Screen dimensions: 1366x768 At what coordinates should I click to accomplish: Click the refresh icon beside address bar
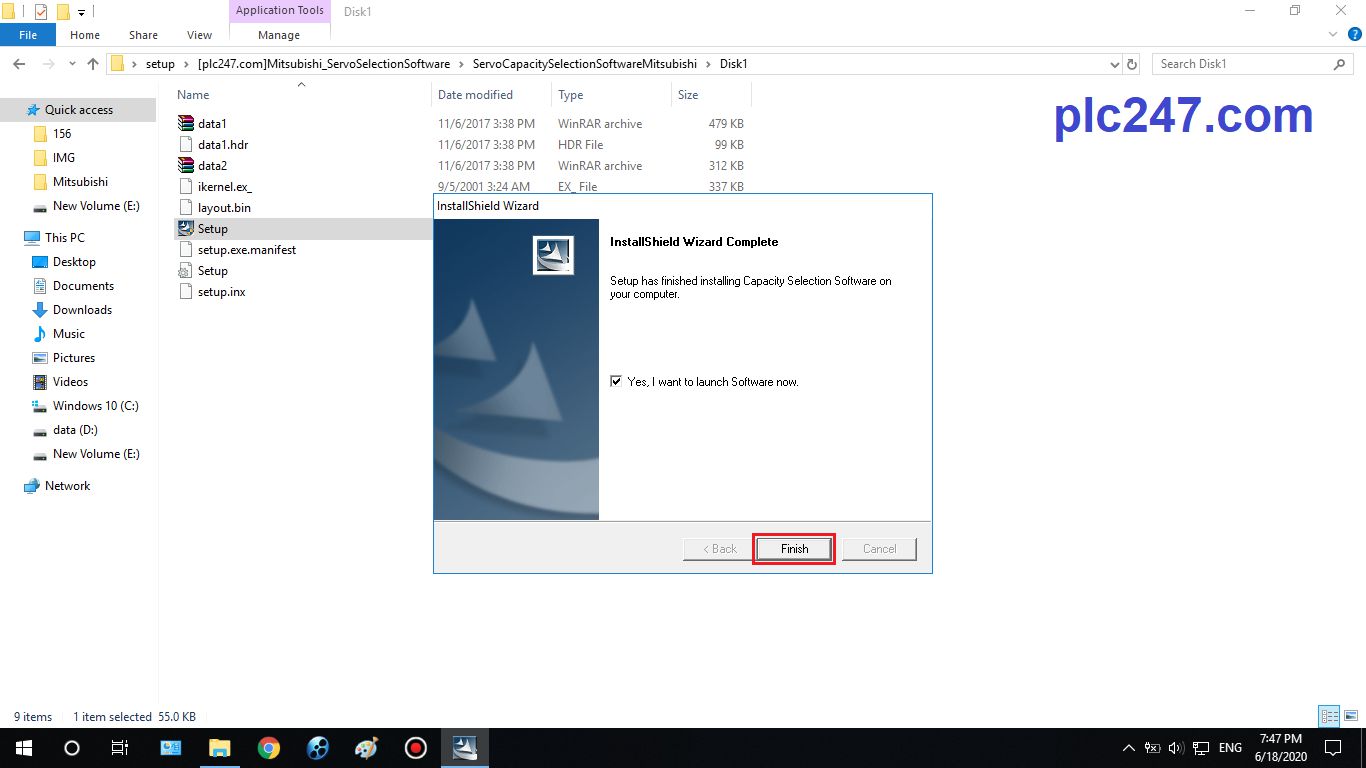coord(1132,64)
